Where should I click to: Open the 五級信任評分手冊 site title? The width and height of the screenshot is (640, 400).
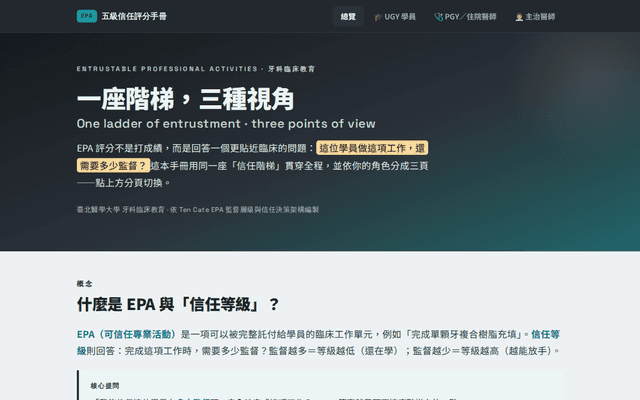[x=134, y=16]
